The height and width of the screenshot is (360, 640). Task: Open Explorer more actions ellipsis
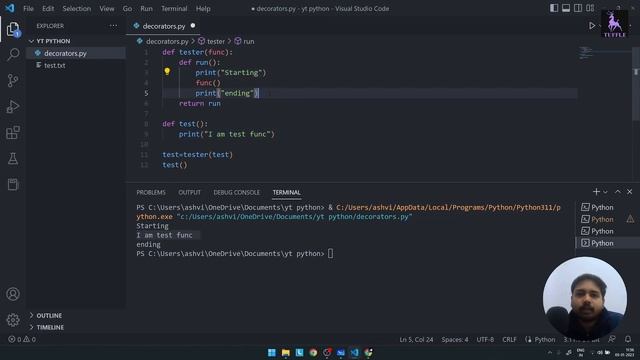click(113, 26)
